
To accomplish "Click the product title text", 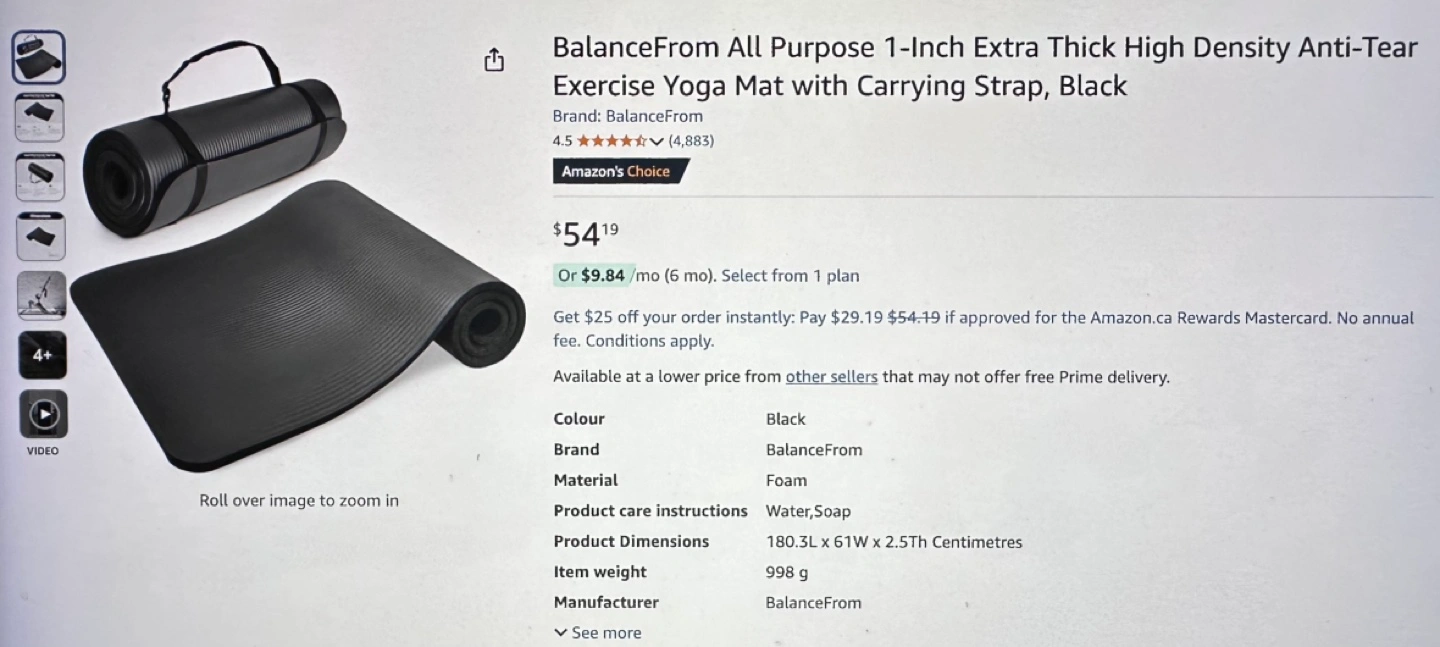I will tap(984, 66).
